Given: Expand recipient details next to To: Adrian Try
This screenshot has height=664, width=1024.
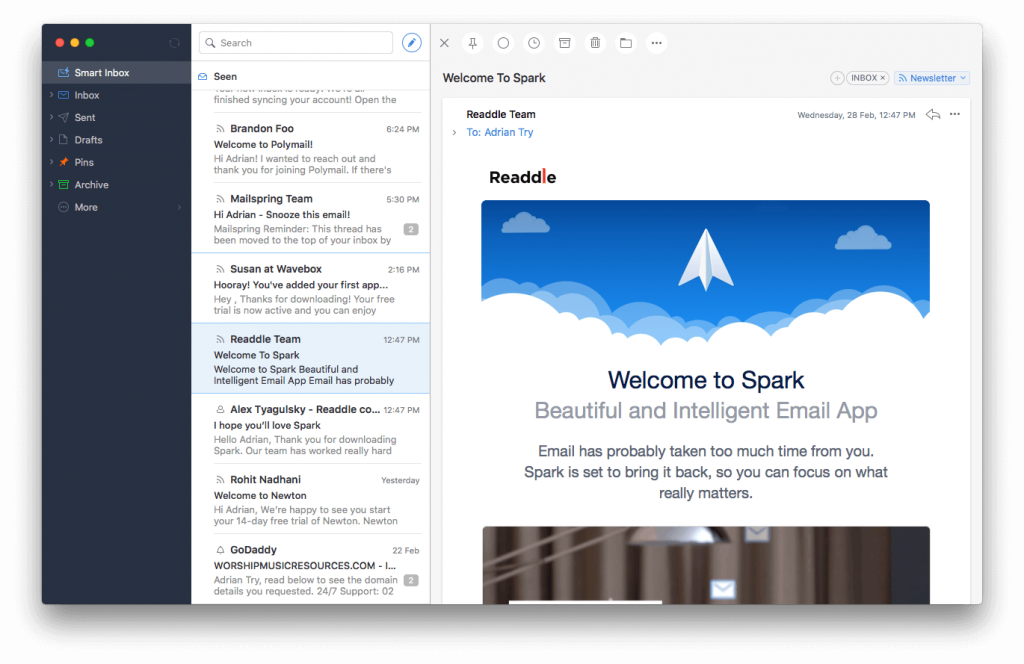Looking at the screenshot, I should tap(454, 133).
